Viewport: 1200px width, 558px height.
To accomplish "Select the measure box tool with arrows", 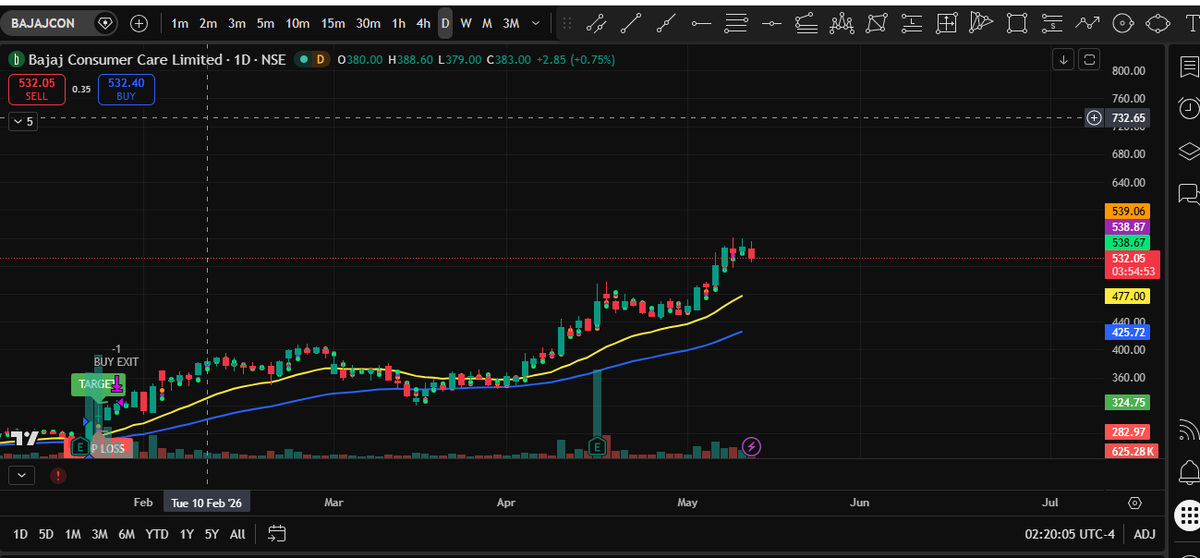I will (947, 23).
